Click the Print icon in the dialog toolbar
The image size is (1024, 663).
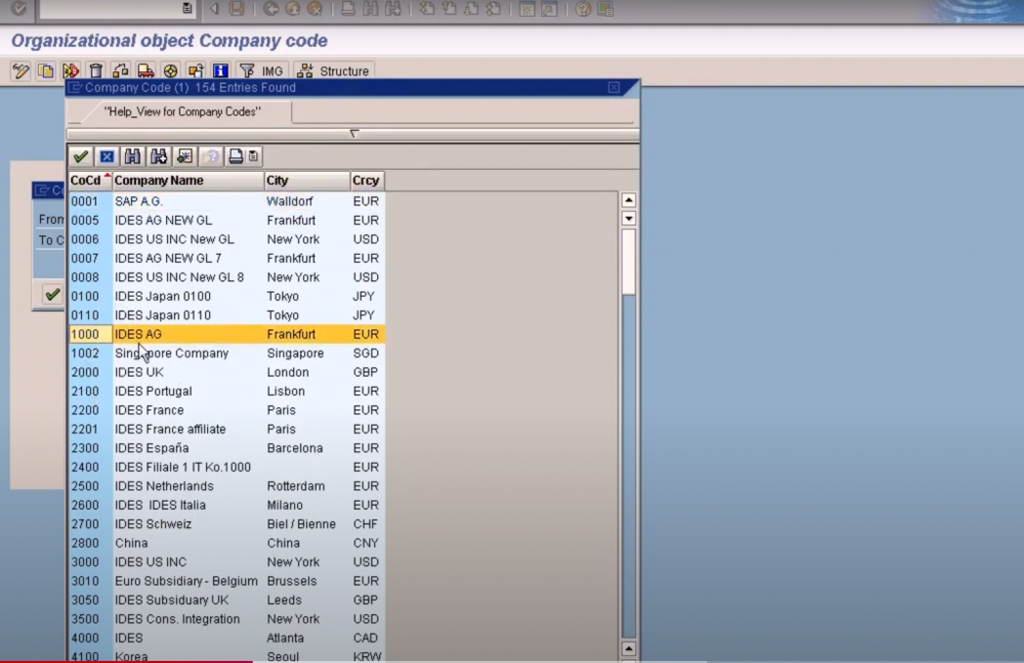(236, 156)
